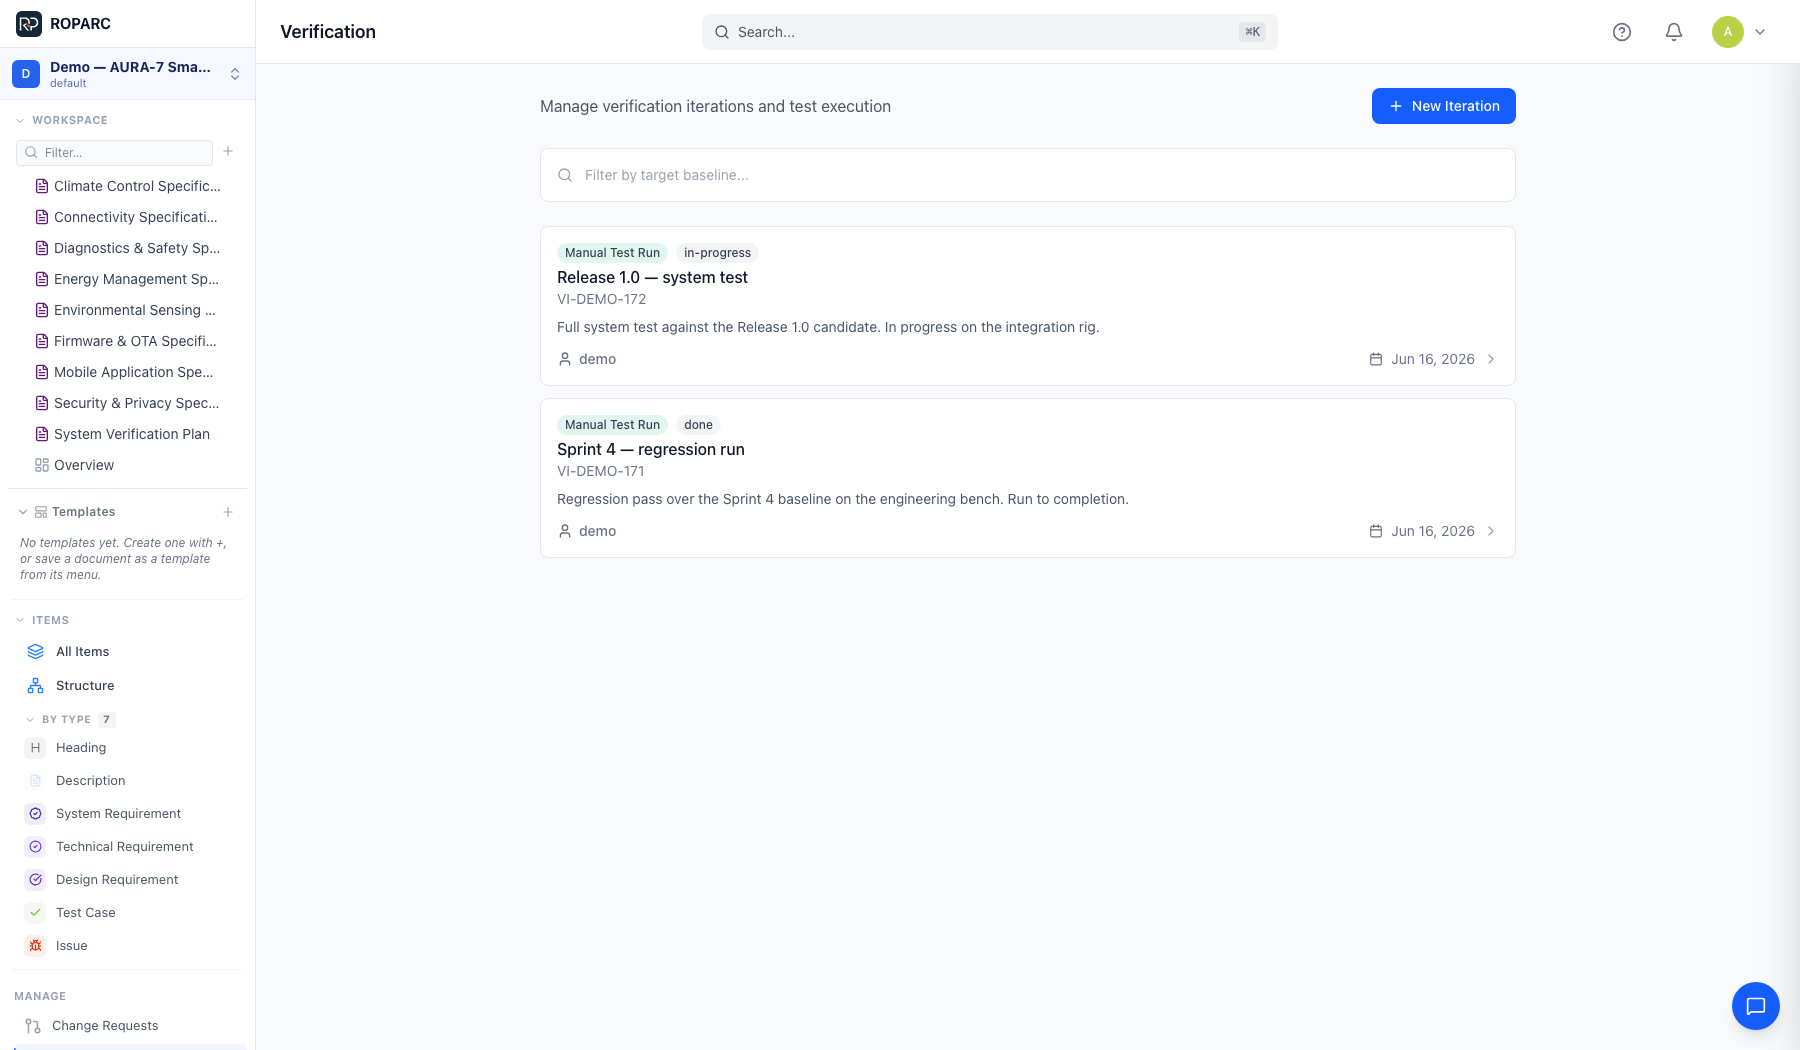Open the help question mark icon

tap(1622, 32)
